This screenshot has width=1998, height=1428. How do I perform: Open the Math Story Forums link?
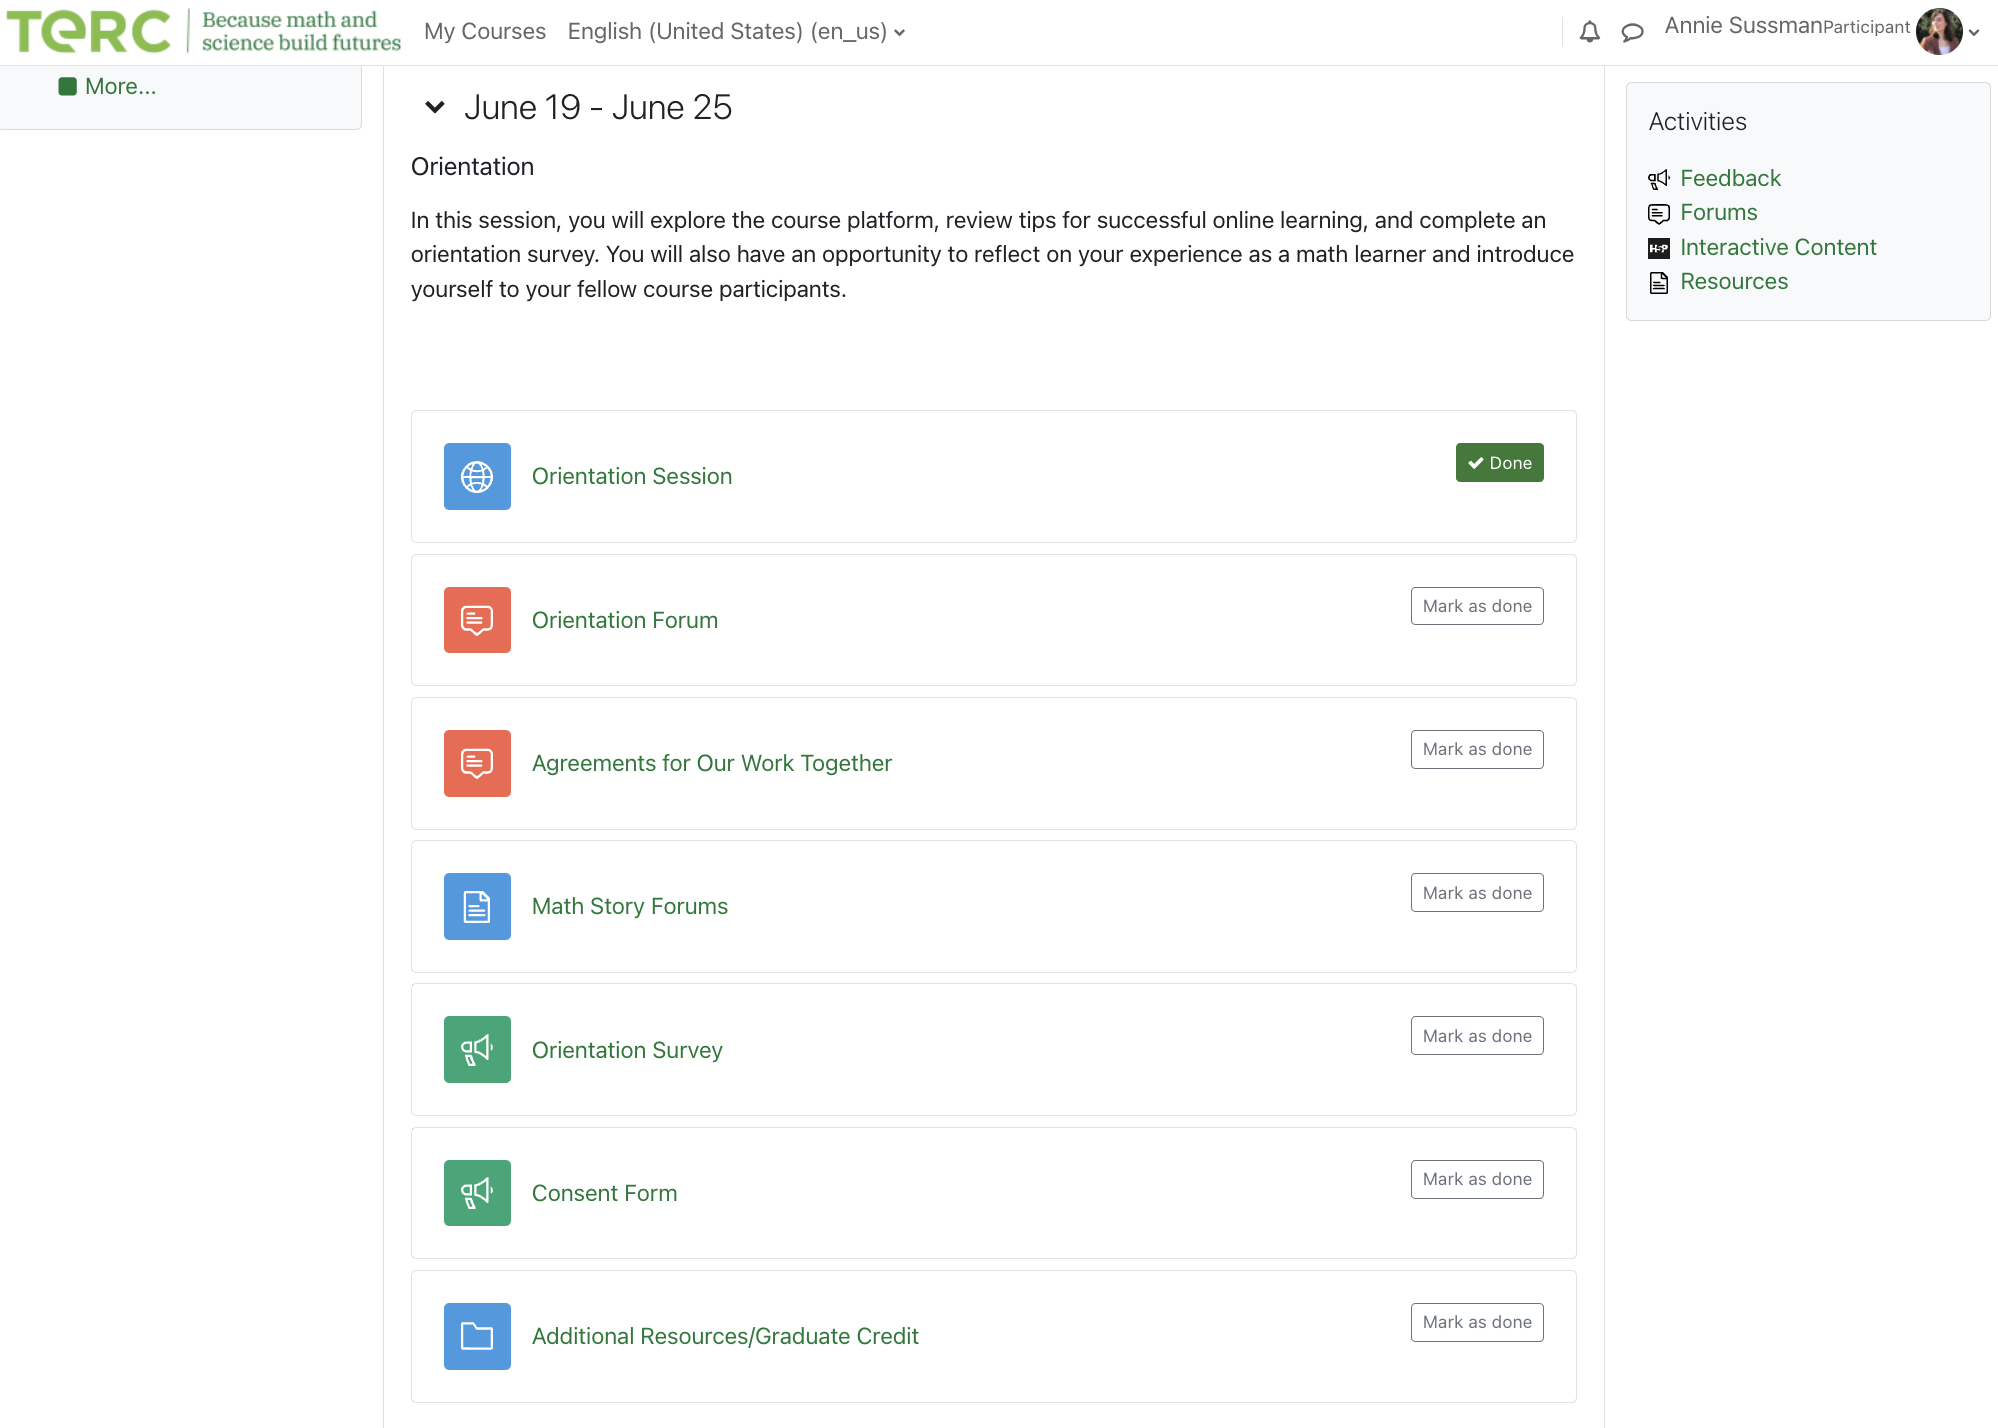(x=630, y=906)
